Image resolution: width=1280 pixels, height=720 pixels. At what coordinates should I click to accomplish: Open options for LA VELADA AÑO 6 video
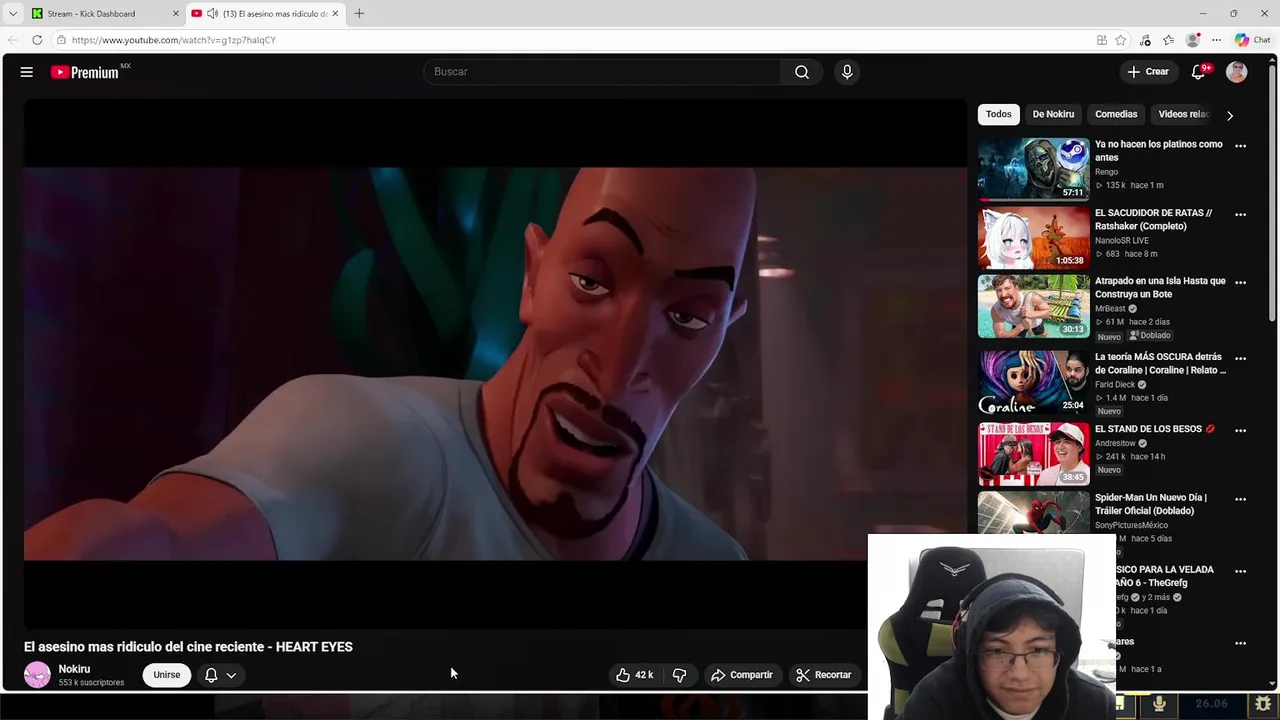(x=1240, y=571)
